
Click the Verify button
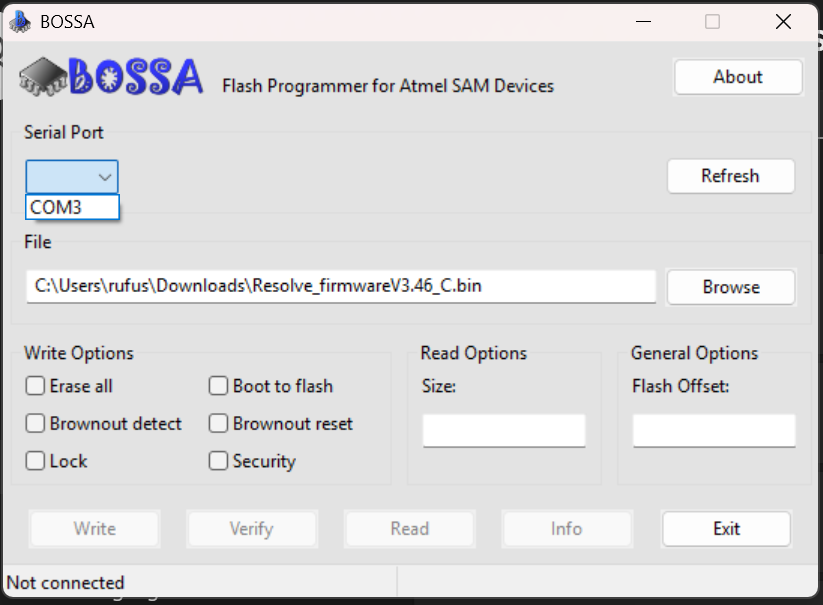[x=252, y=528]
